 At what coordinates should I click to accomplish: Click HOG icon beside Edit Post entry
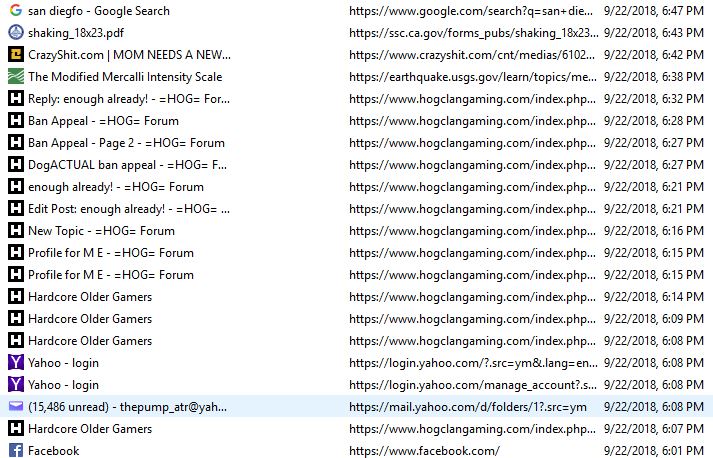(x=16, y=208)
